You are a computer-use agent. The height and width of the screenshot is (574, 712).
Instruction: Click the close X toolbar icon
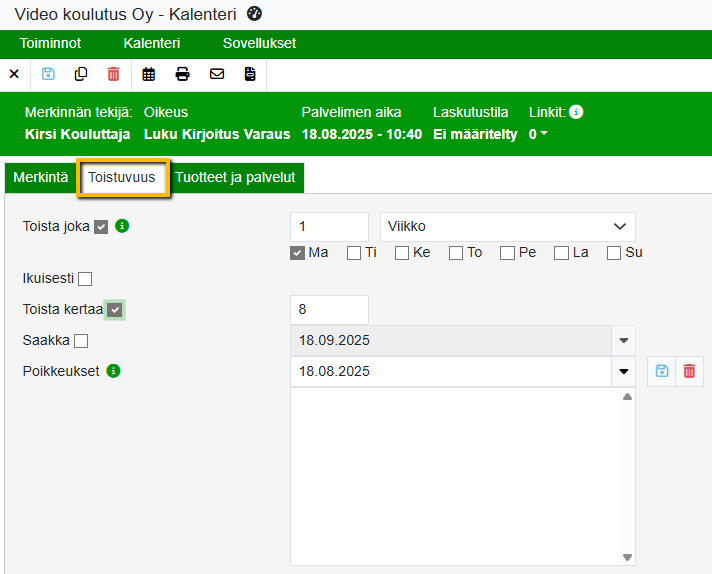click(14, 74)
